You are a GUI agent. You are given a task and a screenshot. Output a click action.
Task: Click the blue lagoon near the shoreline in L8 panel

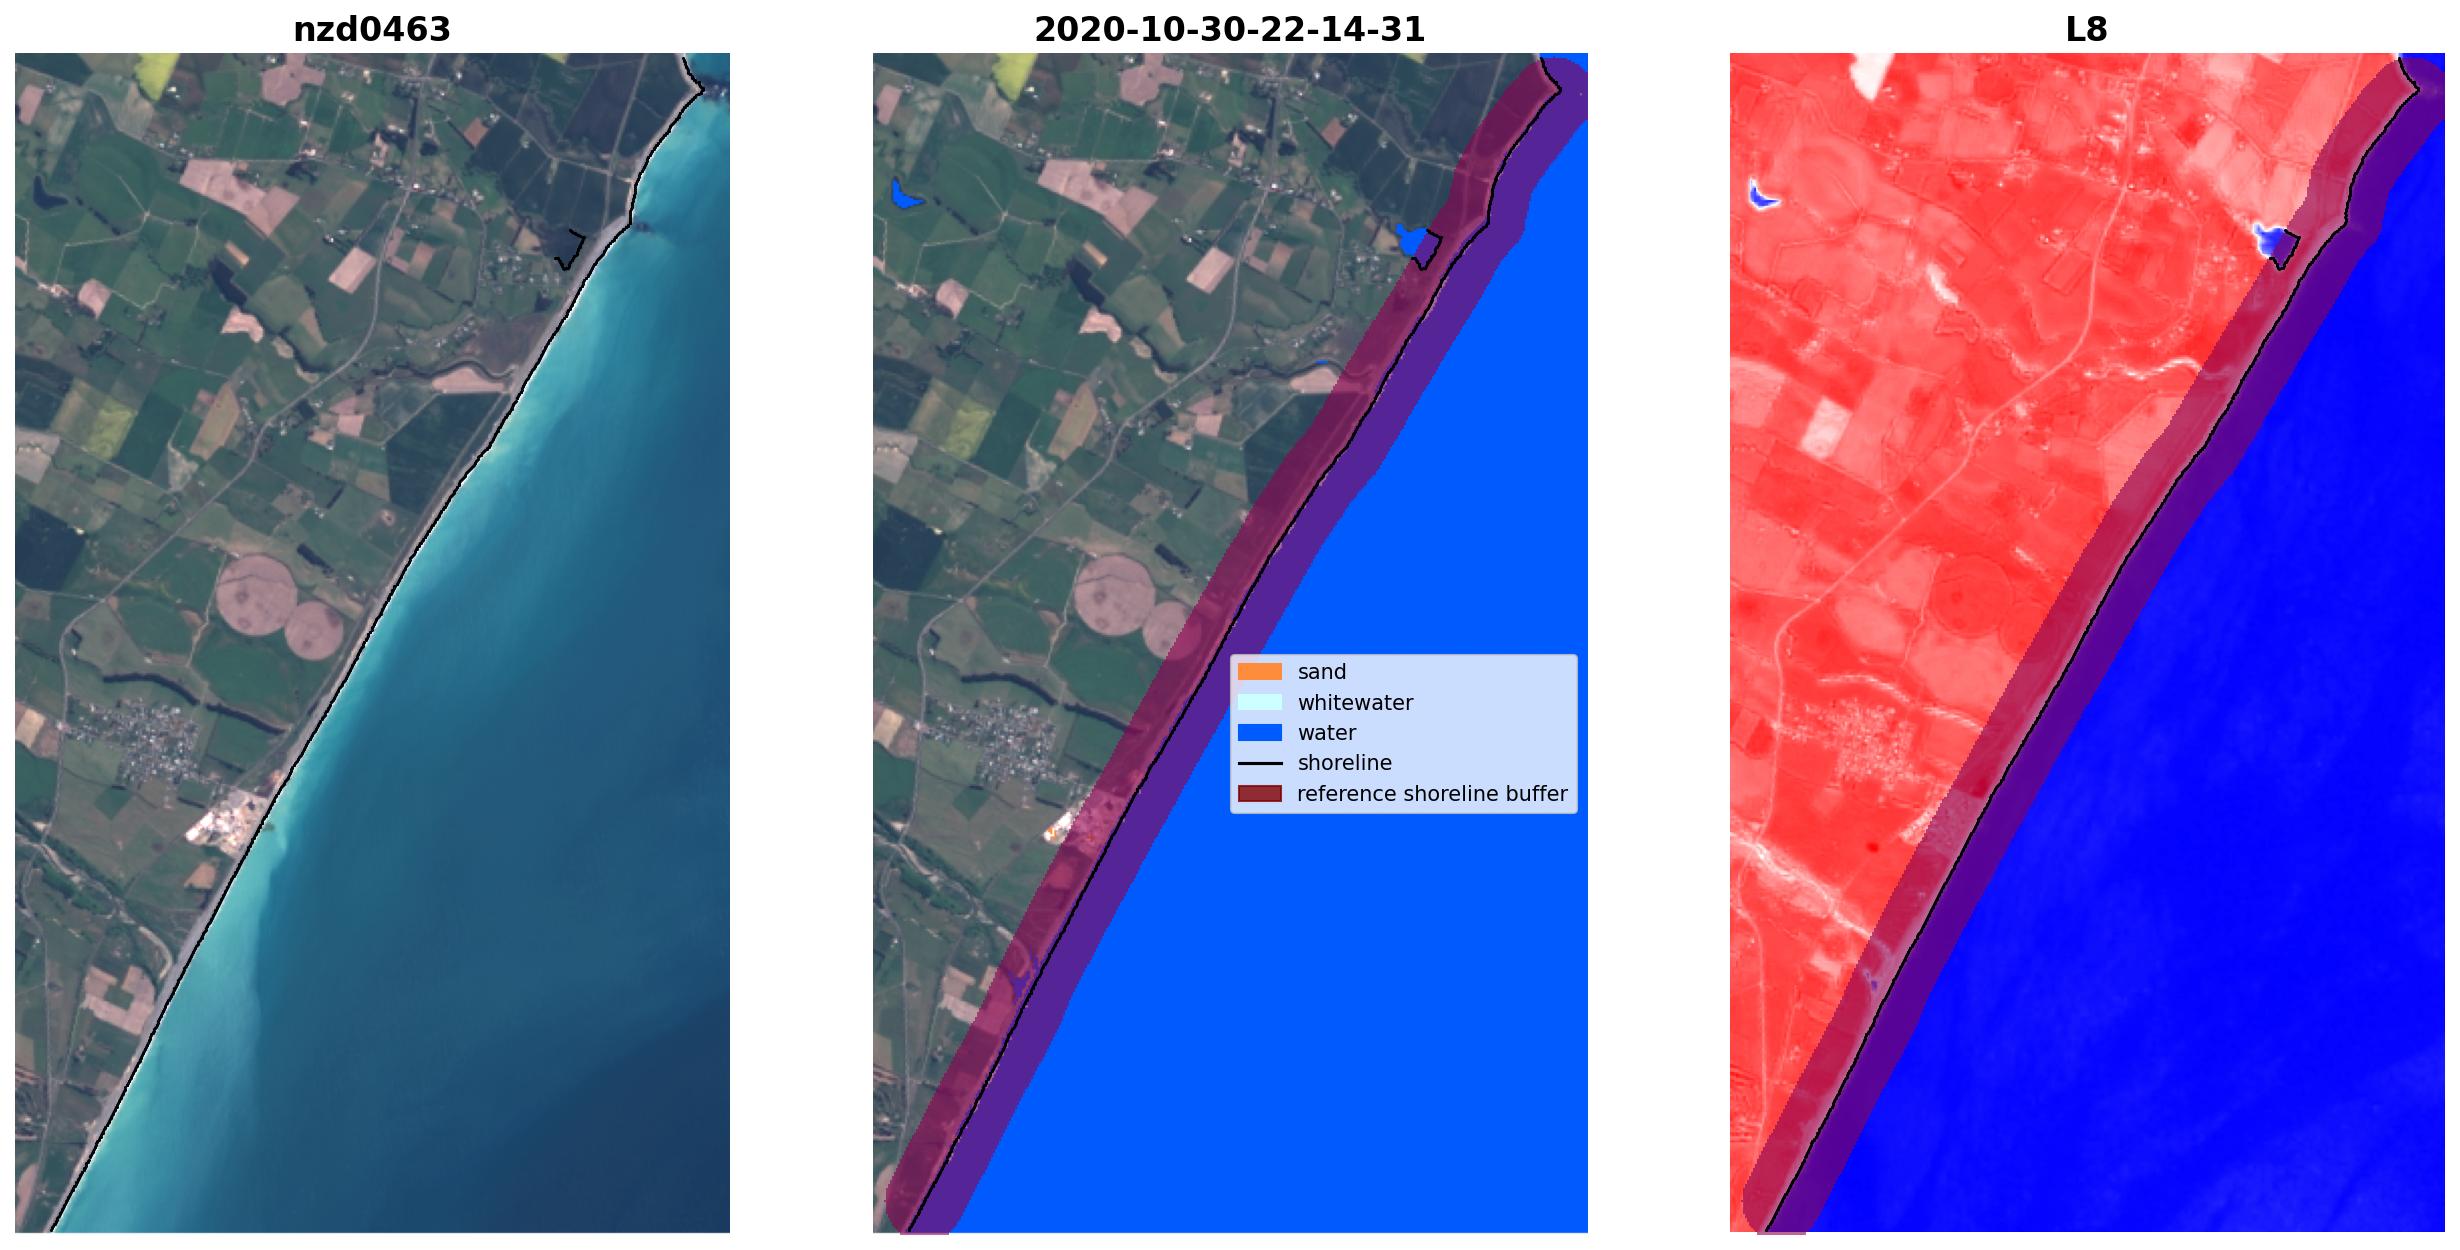coord(2273,241)
